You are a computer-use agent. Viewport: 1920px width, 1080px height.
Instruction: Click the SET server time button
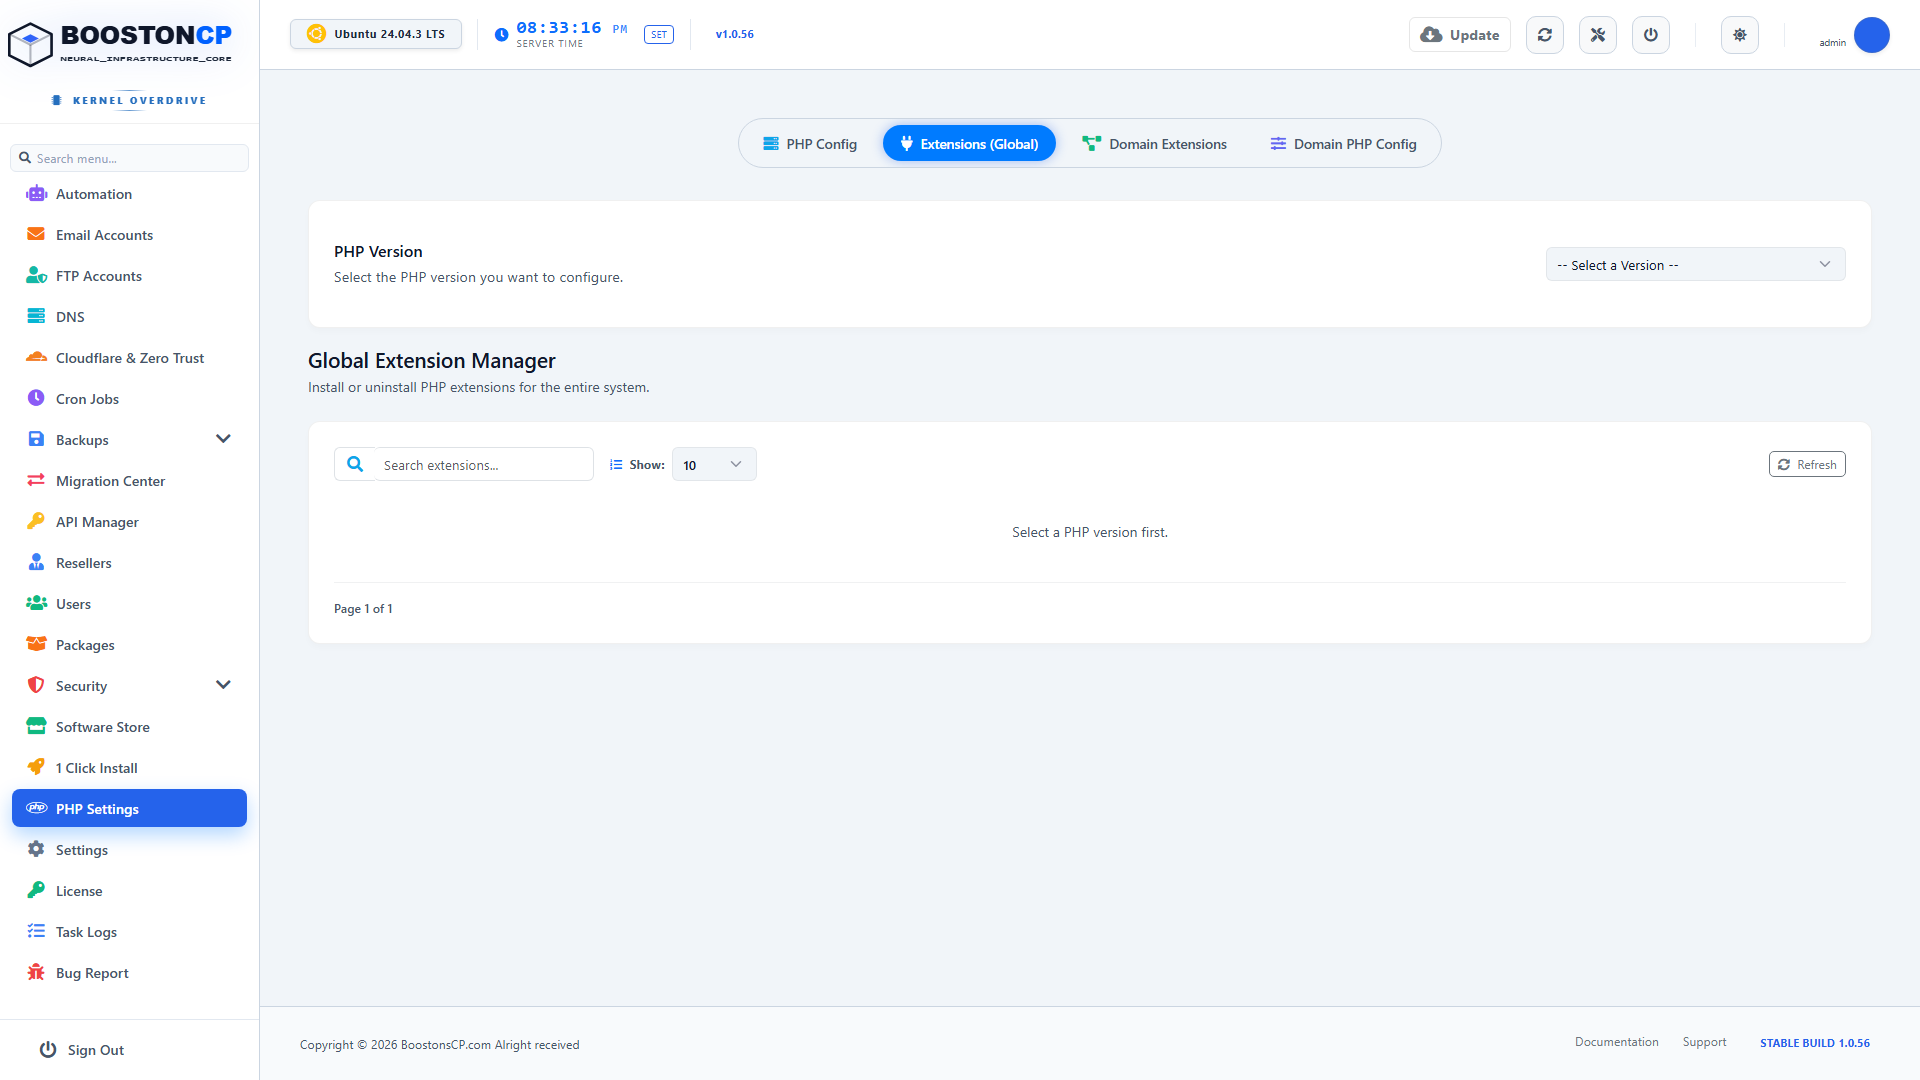(659, 35)
